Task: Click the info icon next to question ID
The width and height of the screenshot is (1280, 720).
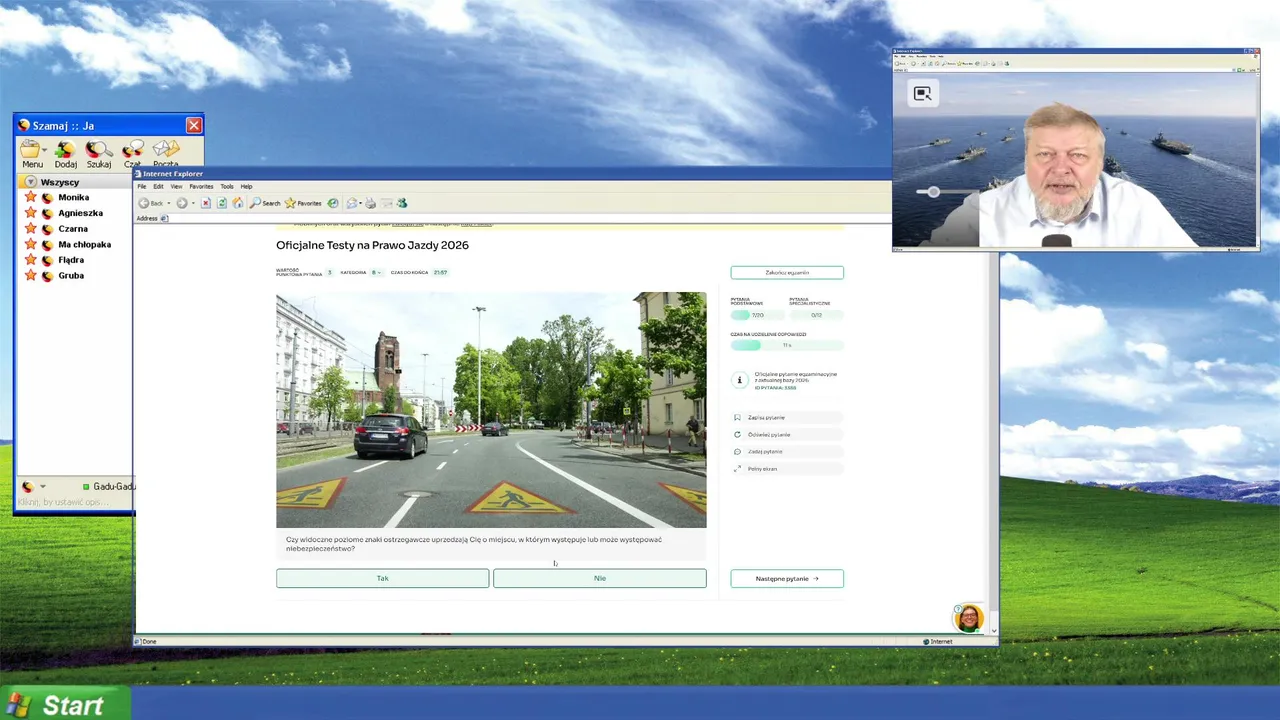Action: [739, 380]
